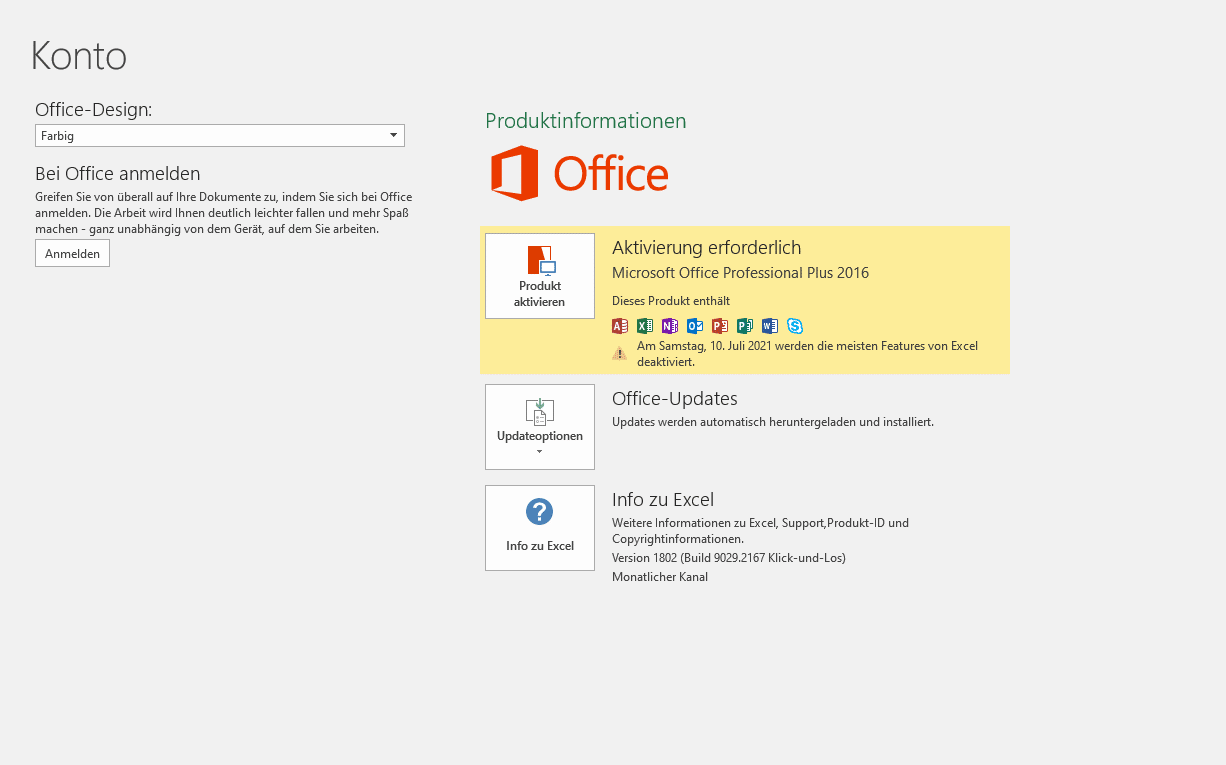This screenshot has height=765, width=1226.
Task: Click the Outlook app icon
Action: pyautogui.click(x=695, y=325)
